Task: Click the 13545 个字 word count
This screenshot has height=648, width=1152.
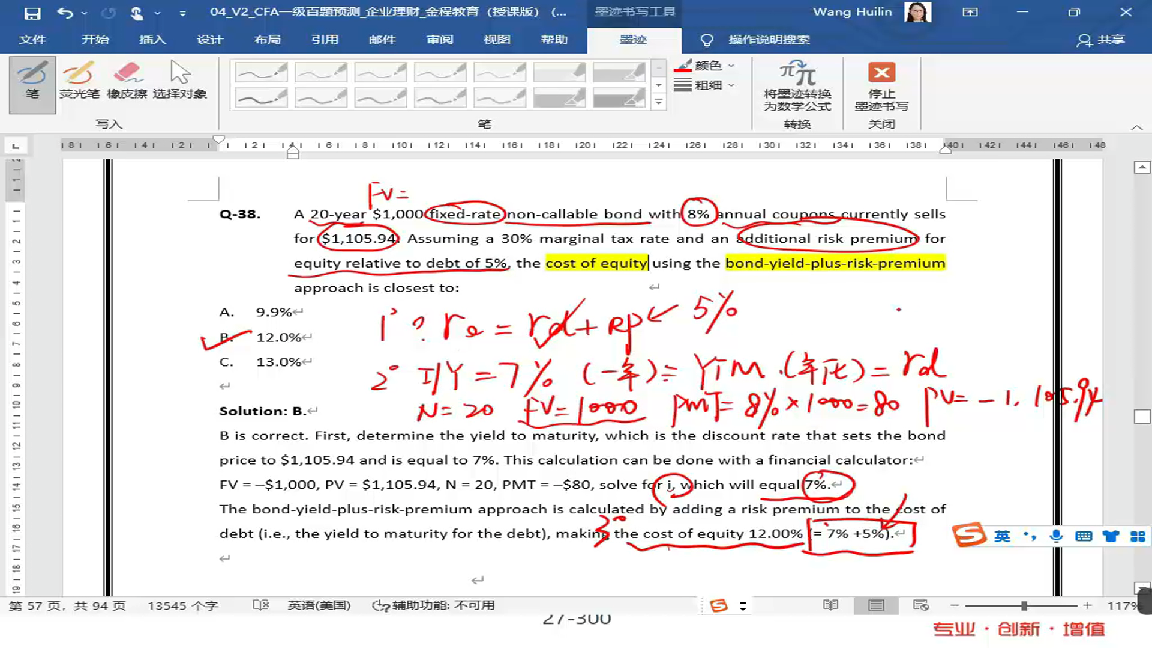Action: click(182, 605)
